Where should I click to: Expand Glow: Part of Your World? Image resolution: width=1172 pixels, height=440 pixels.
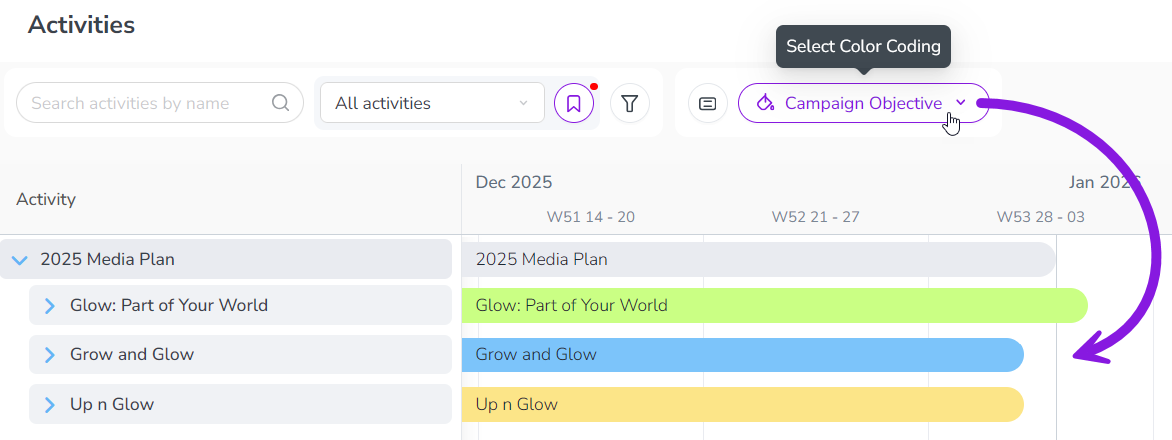coord(49,306)
